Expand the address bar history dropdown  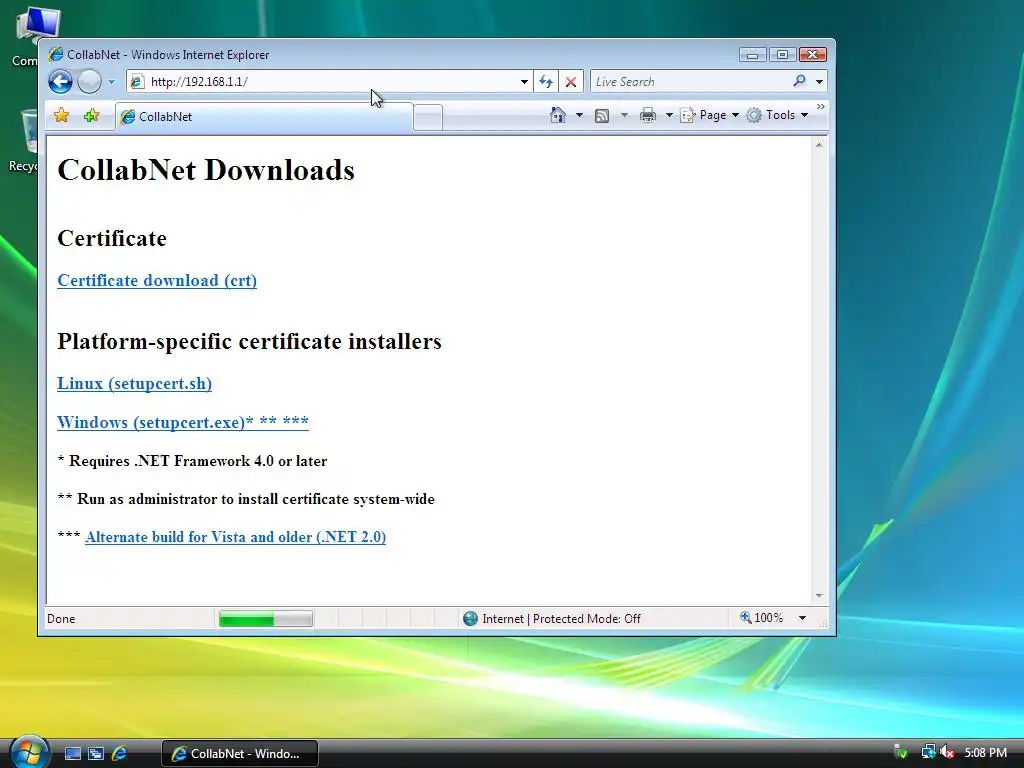524,82
